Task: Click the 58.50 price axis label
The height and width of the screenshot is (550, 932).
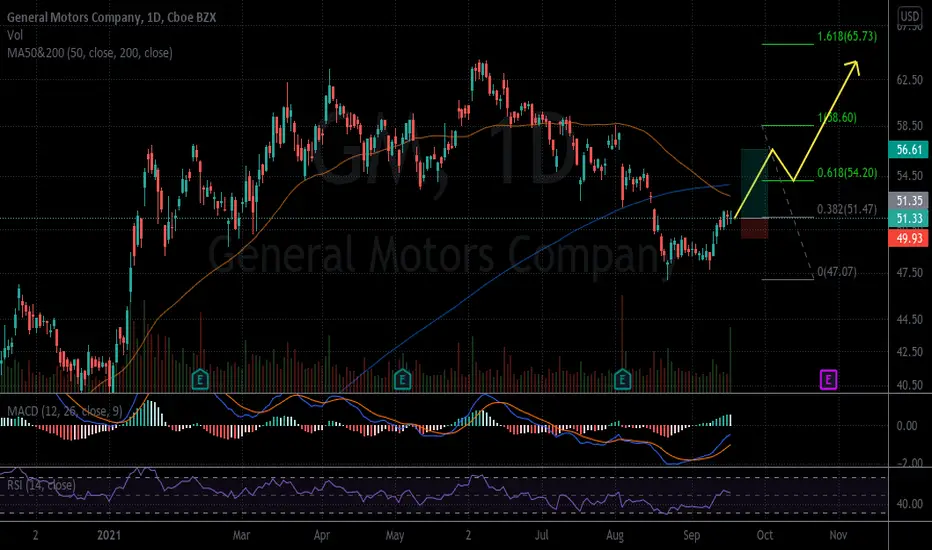Action: click(x=909, y=126)
